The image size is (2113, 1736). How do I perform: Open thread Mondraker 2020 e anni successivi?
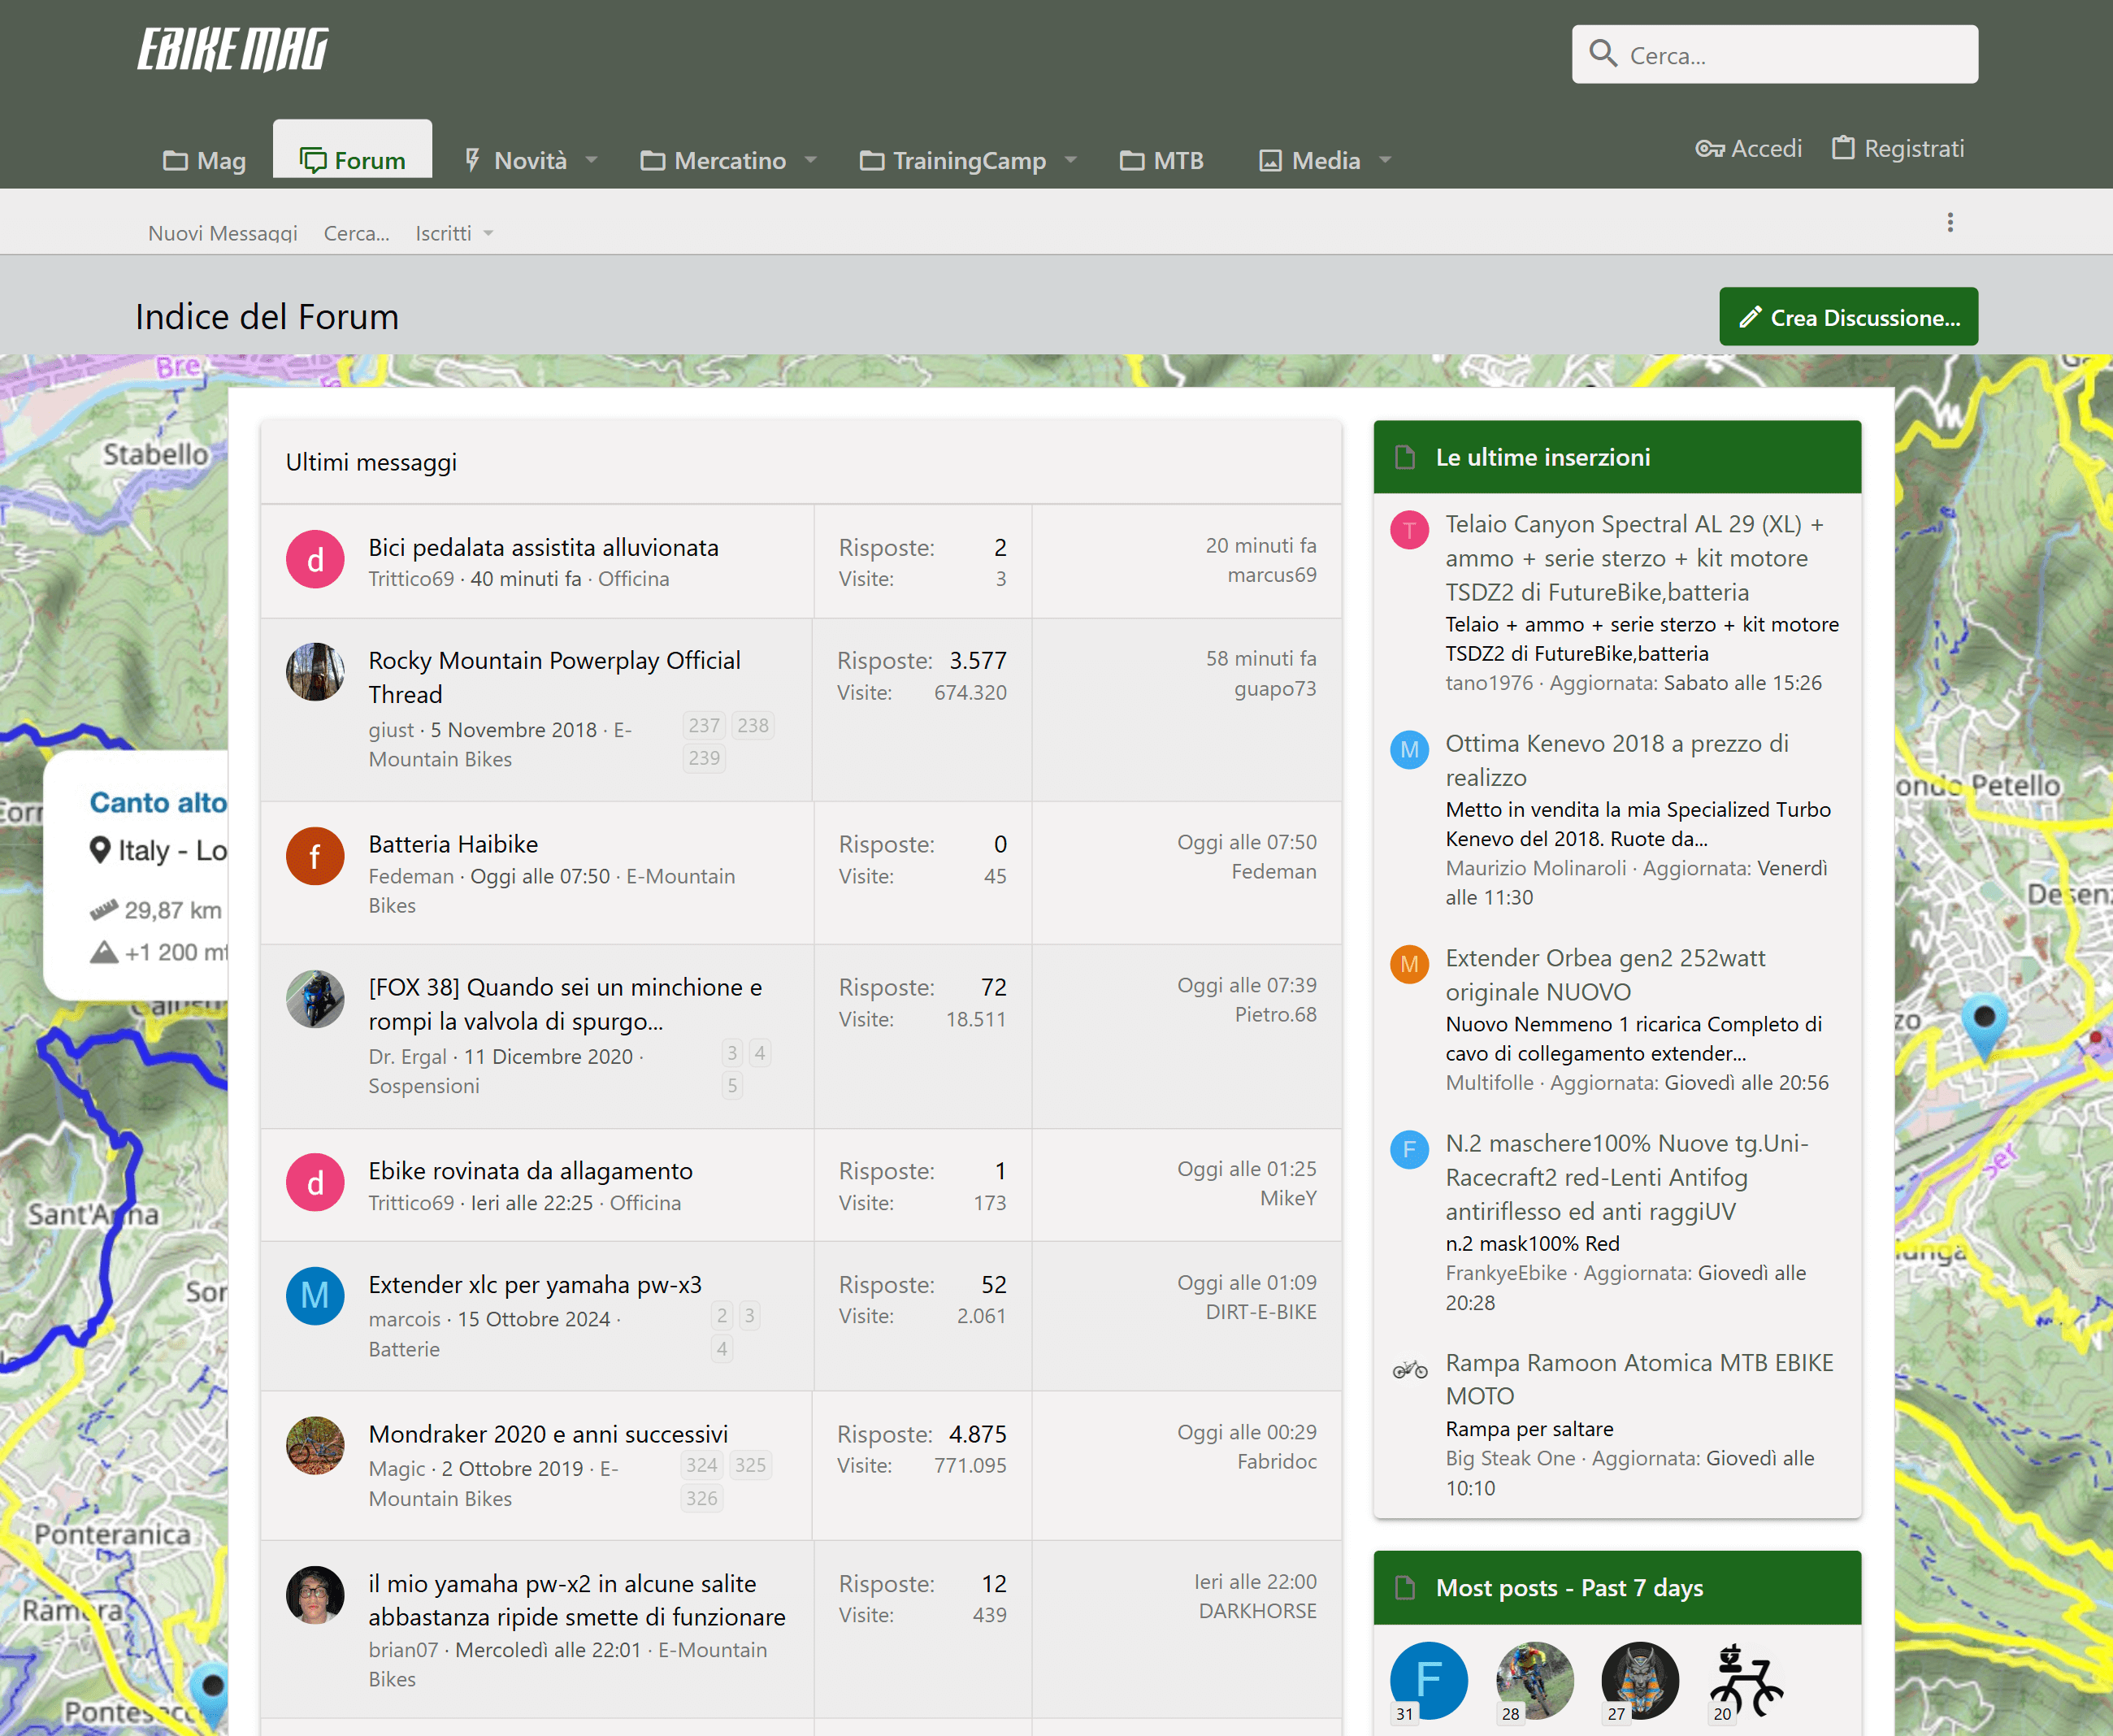[548, 1434]
